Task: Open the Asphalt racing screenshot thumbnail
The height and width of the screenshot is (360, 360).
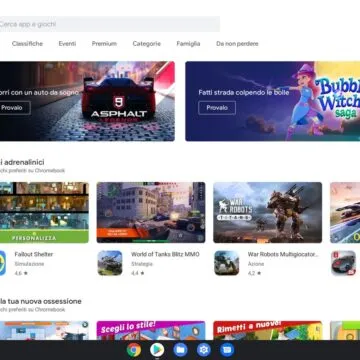Action: tap(345, 212)
